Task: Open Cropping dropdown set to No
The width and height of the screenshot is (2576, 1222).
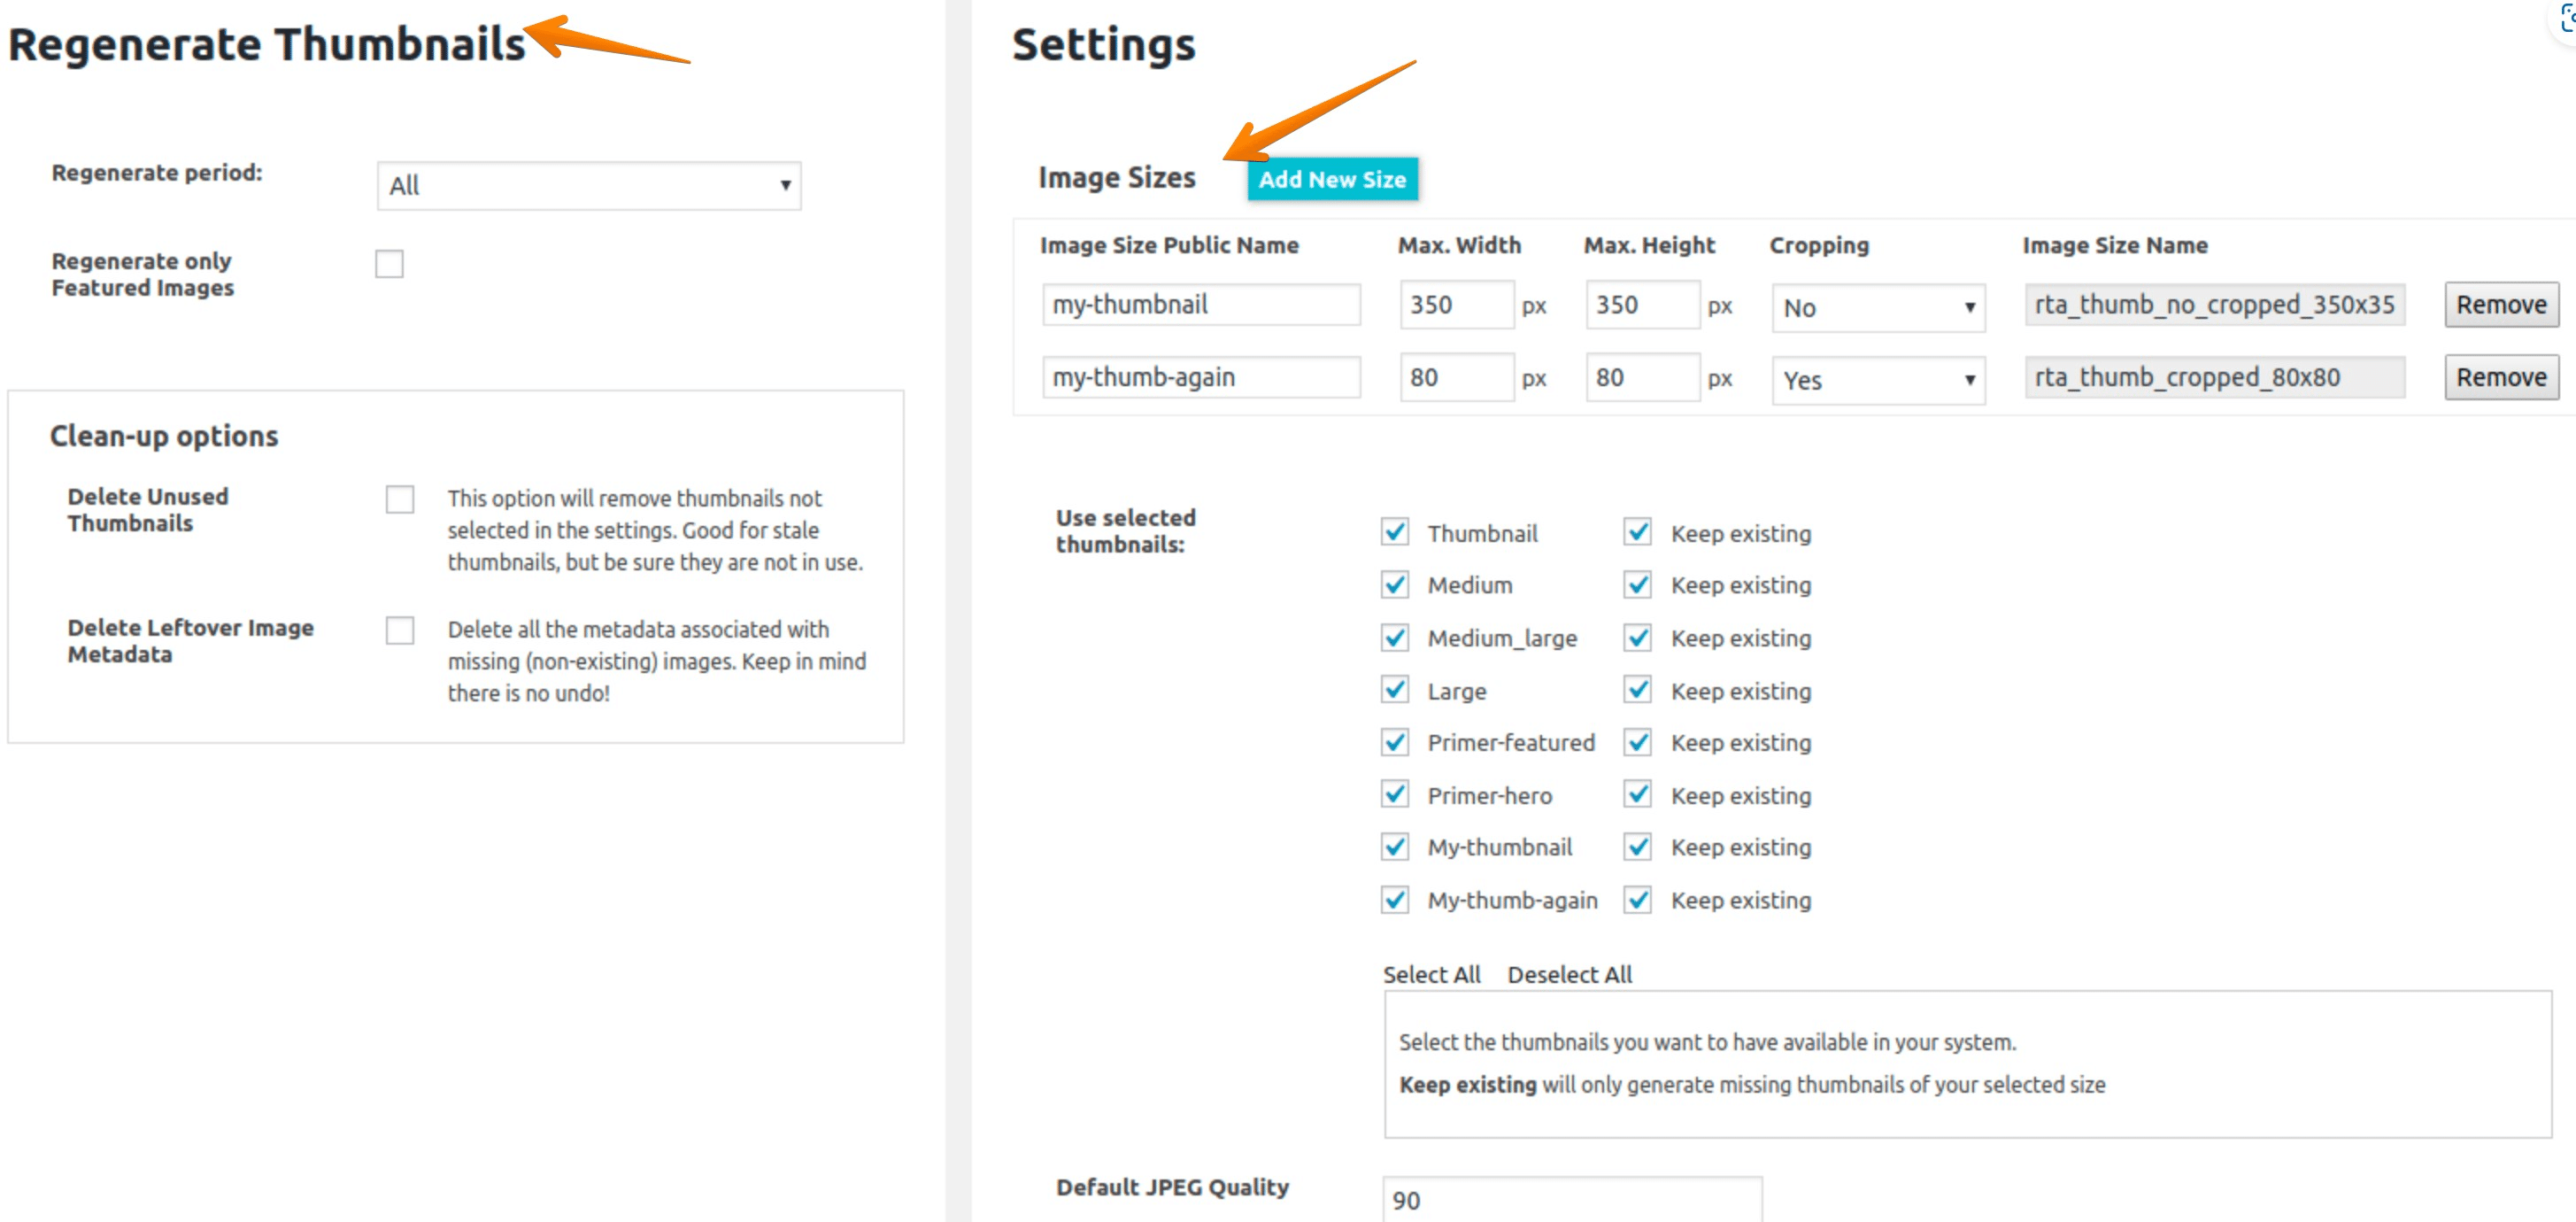Action: [x=1878, y=308]
